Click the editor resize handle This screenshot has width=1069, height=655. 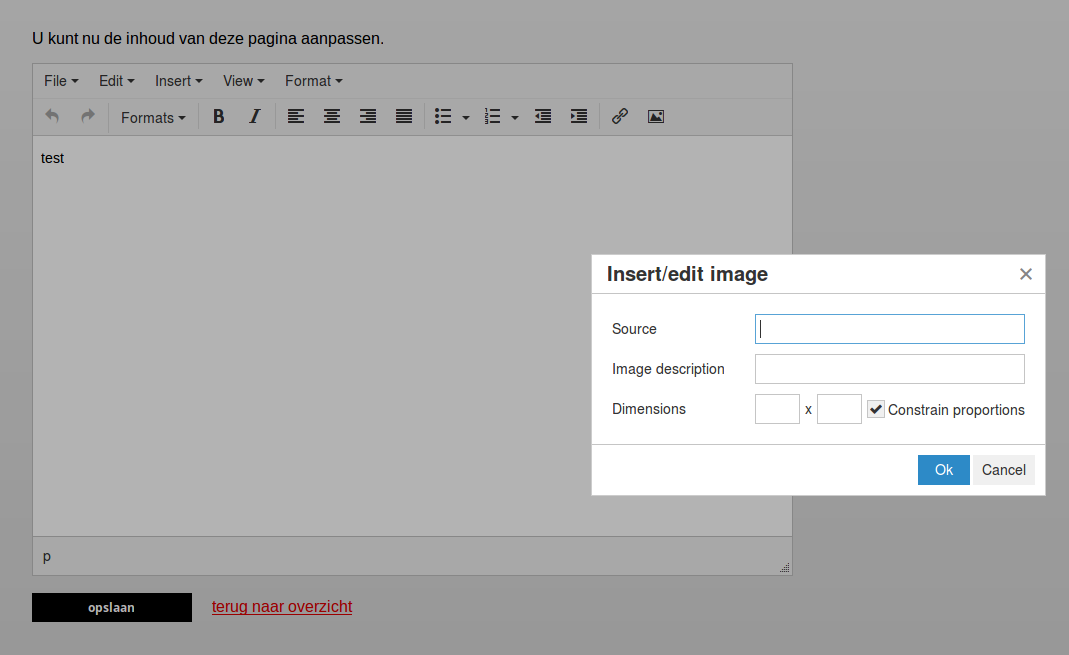click(785, 568)
